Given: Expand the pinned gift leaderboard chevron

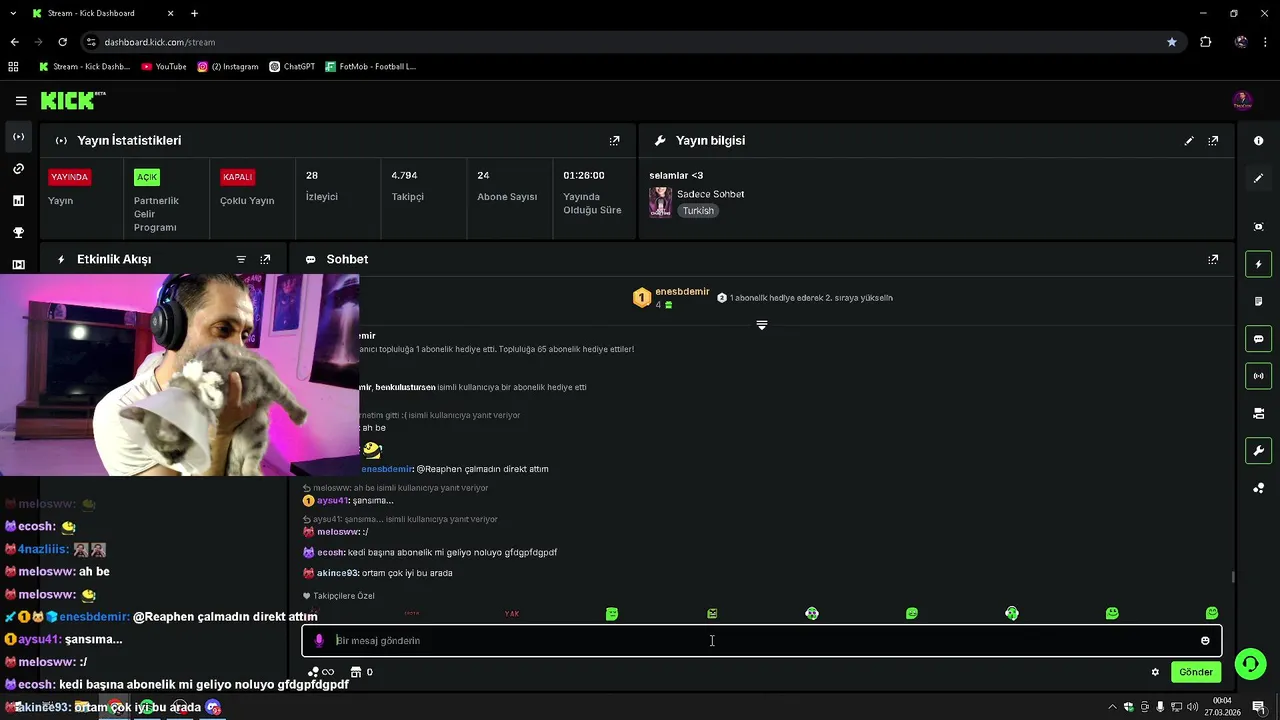Looking at the screenshot, I should (762, 325).
